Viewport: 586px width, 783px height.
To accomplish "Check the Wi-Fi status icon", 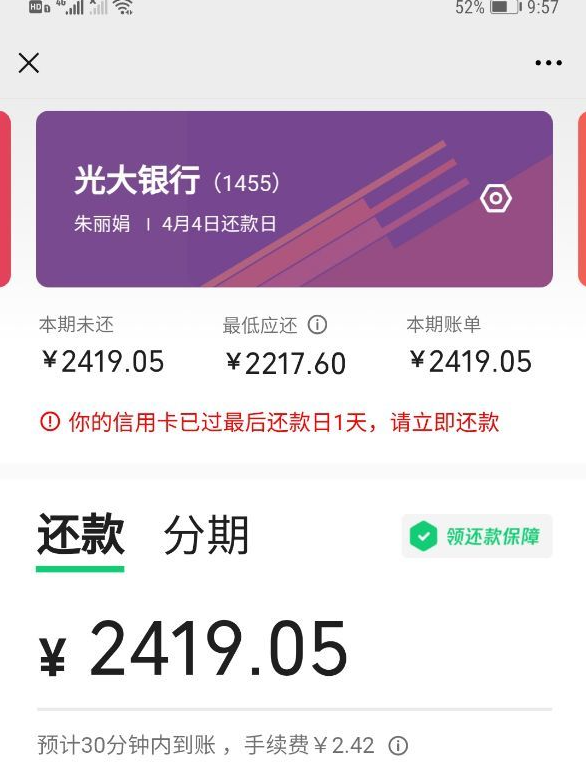I will click(123, 7).
